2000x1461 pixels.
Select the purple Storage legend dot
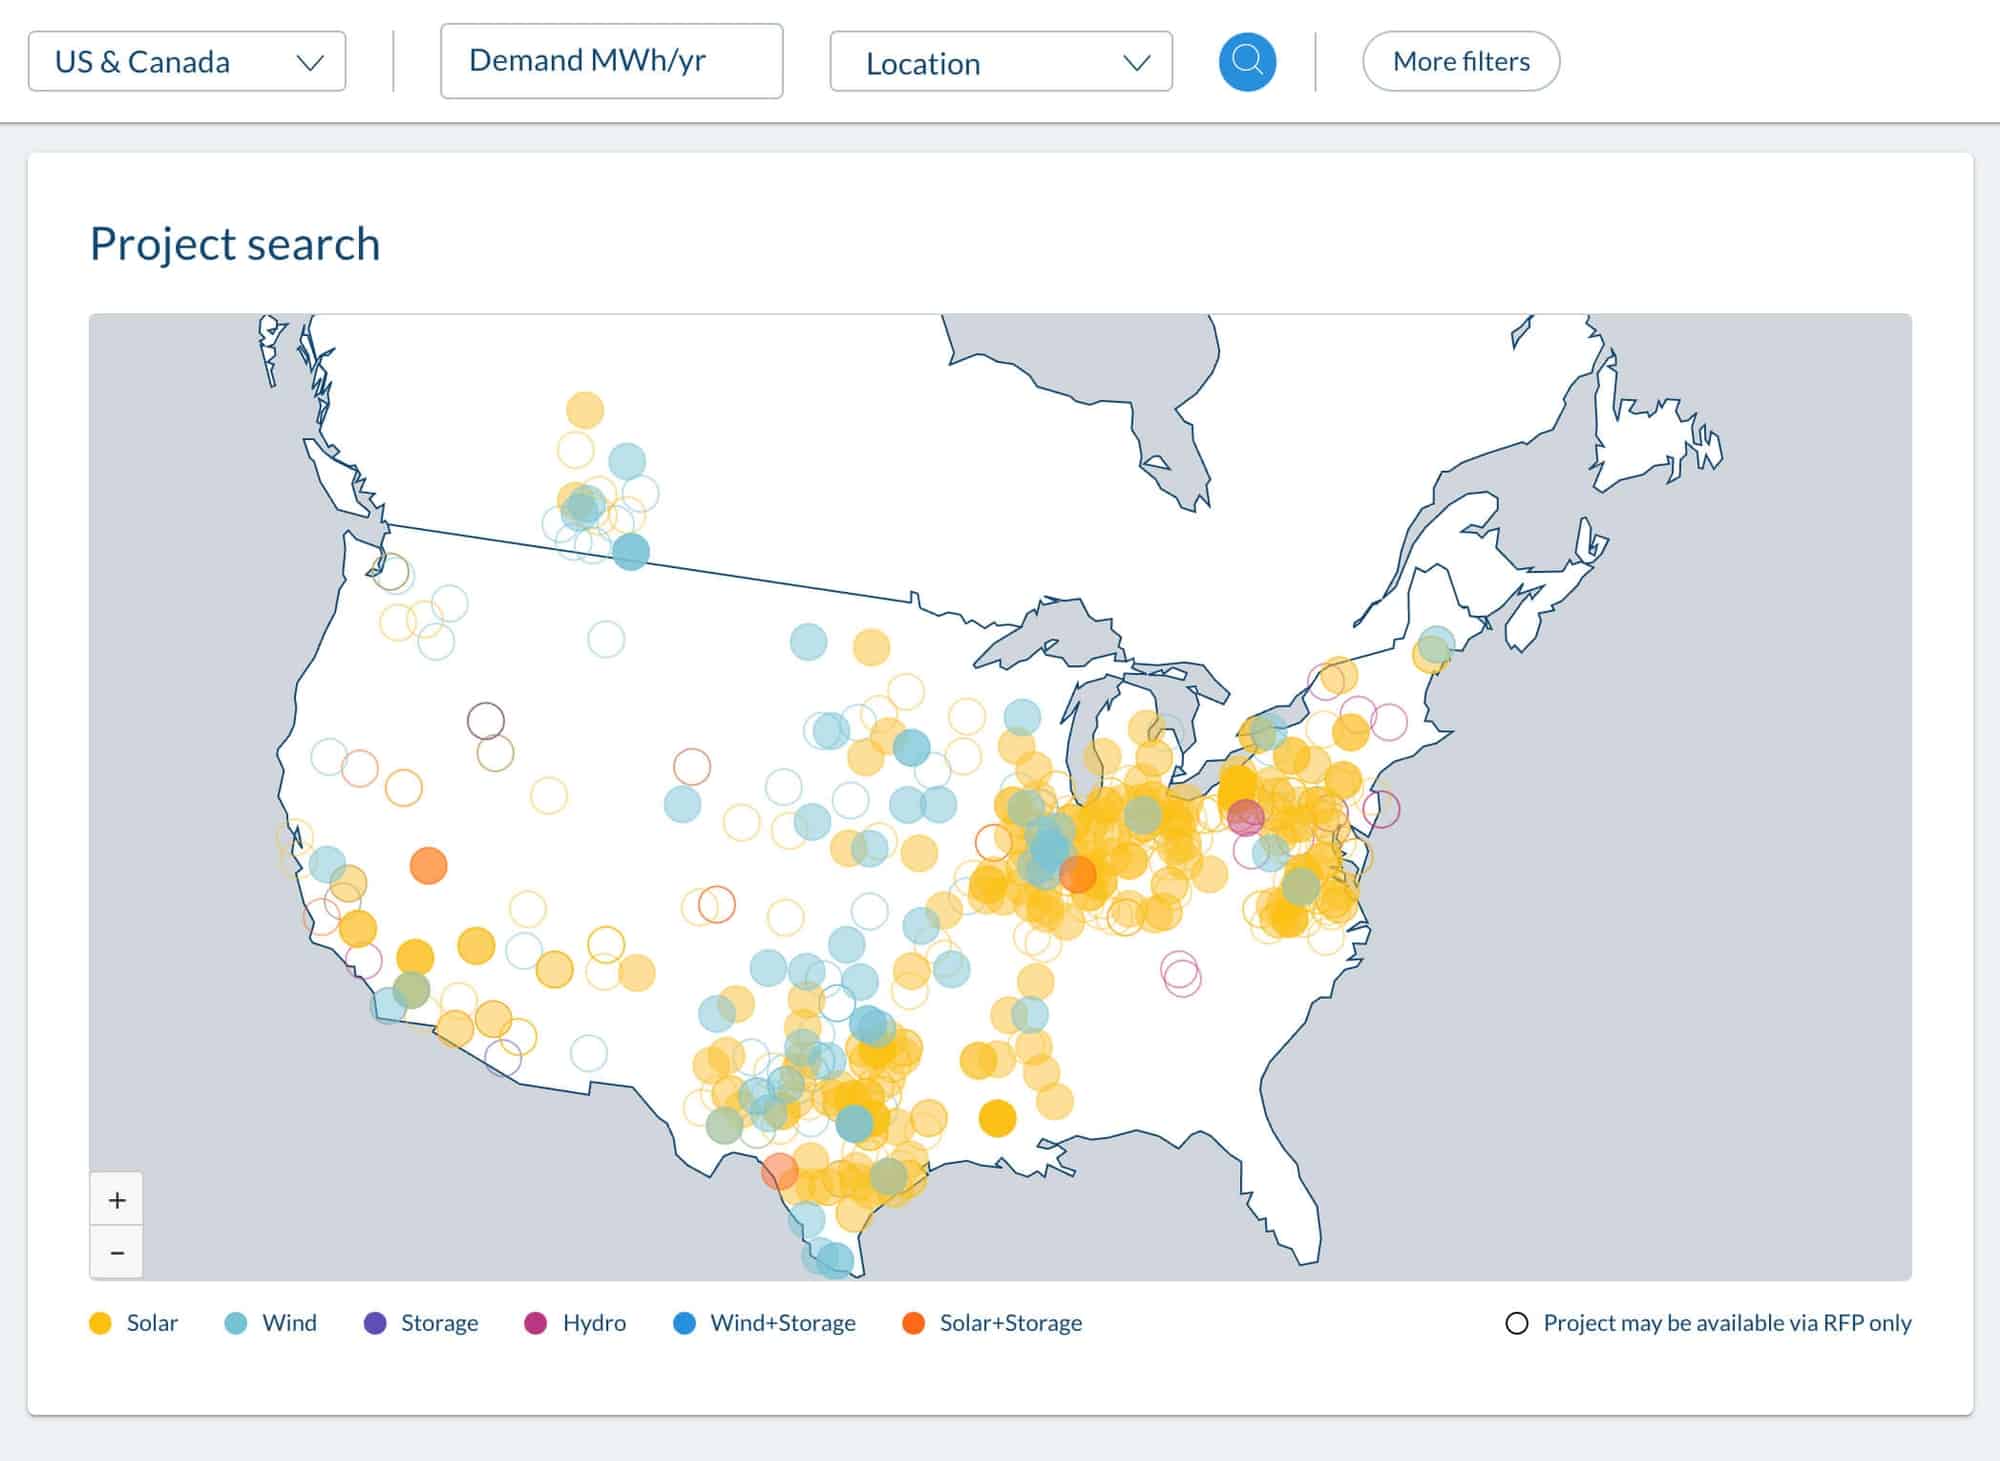coord(373,1322)
